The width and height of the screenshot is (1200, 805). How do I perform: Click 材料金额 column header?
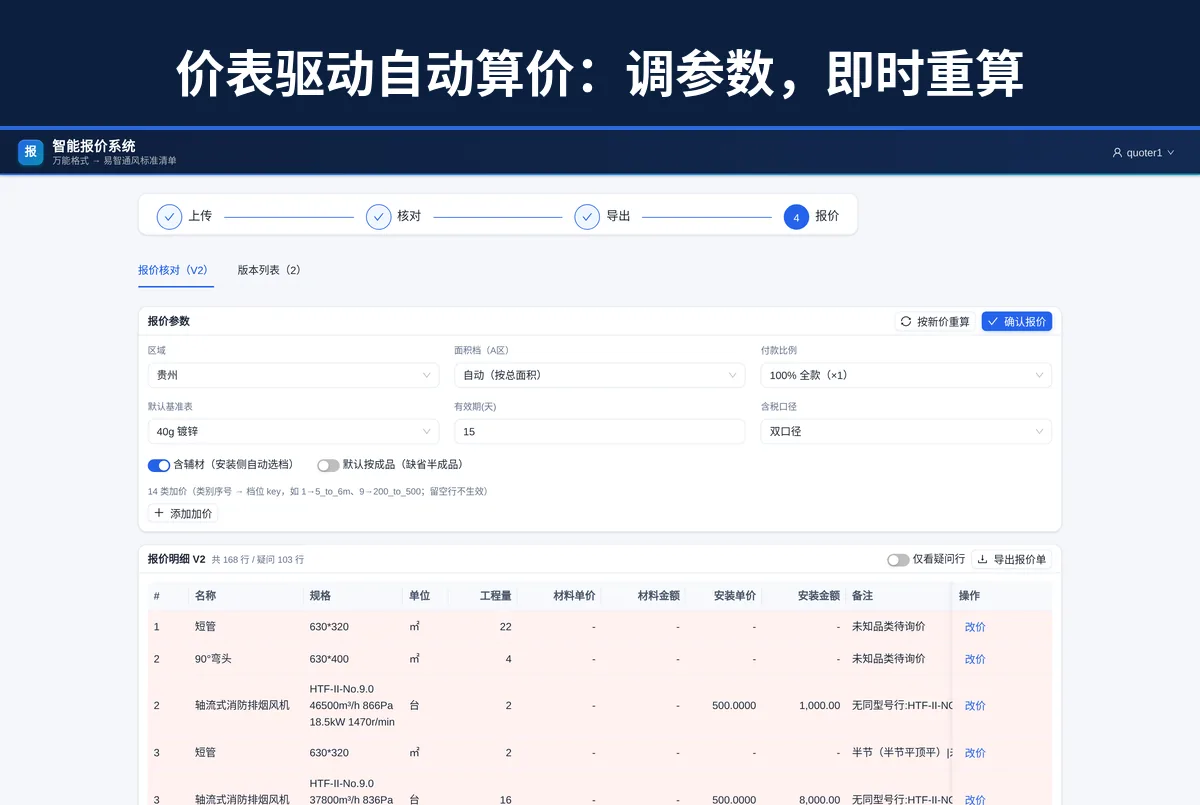coord(658,595)
